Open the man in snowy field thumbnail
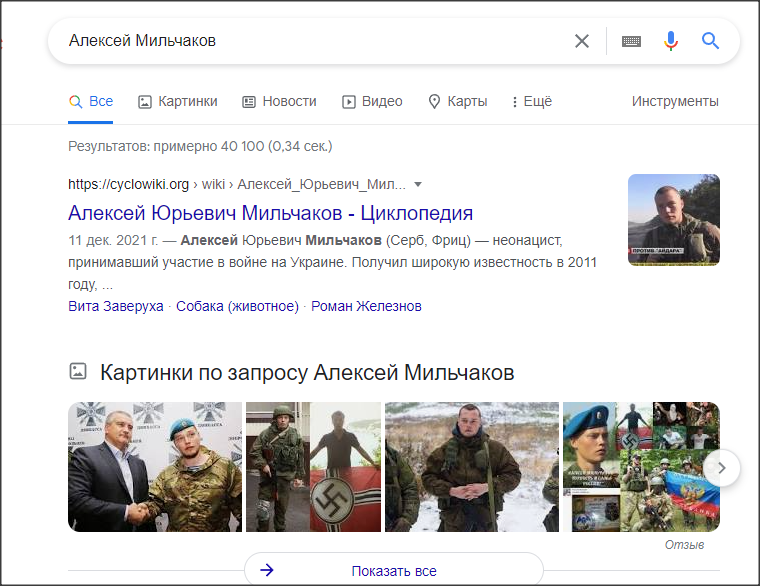760x586 pixels. [x=472, y=467]
